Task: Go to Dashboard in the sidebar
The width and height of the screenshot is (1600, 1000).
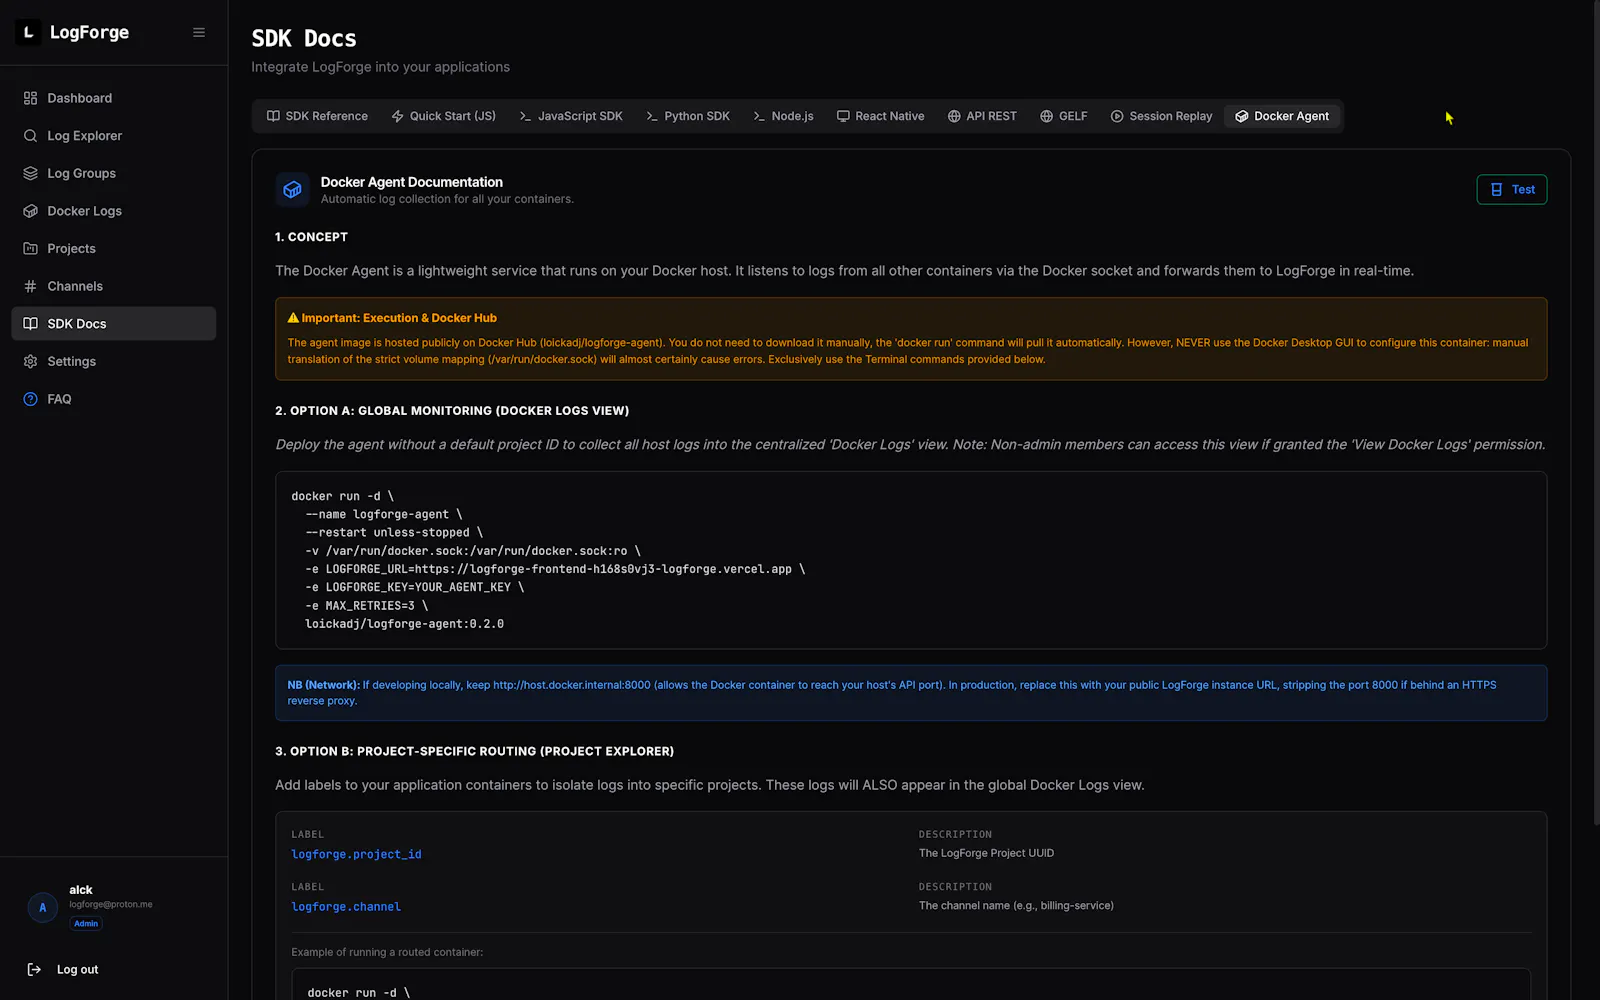Action: 113,98
